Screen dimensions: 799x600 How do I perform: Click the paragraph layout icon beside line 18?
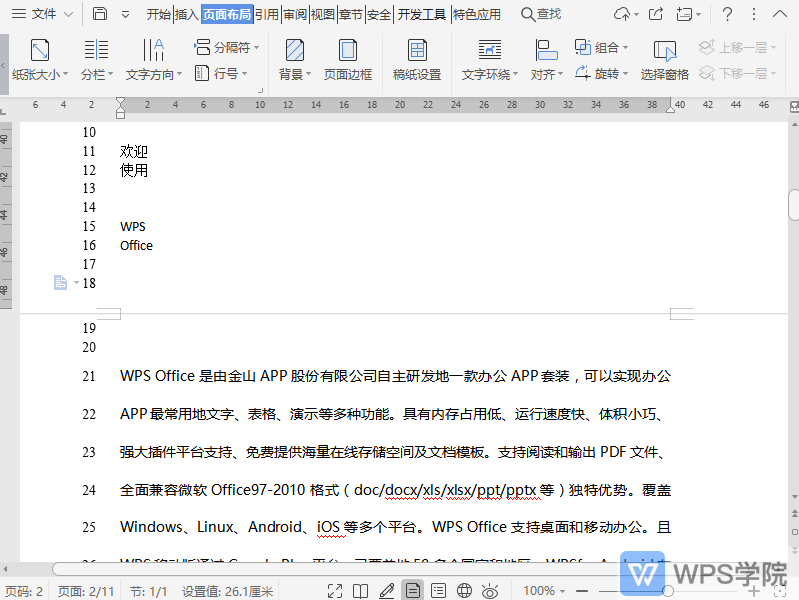(x=60, y=282)
